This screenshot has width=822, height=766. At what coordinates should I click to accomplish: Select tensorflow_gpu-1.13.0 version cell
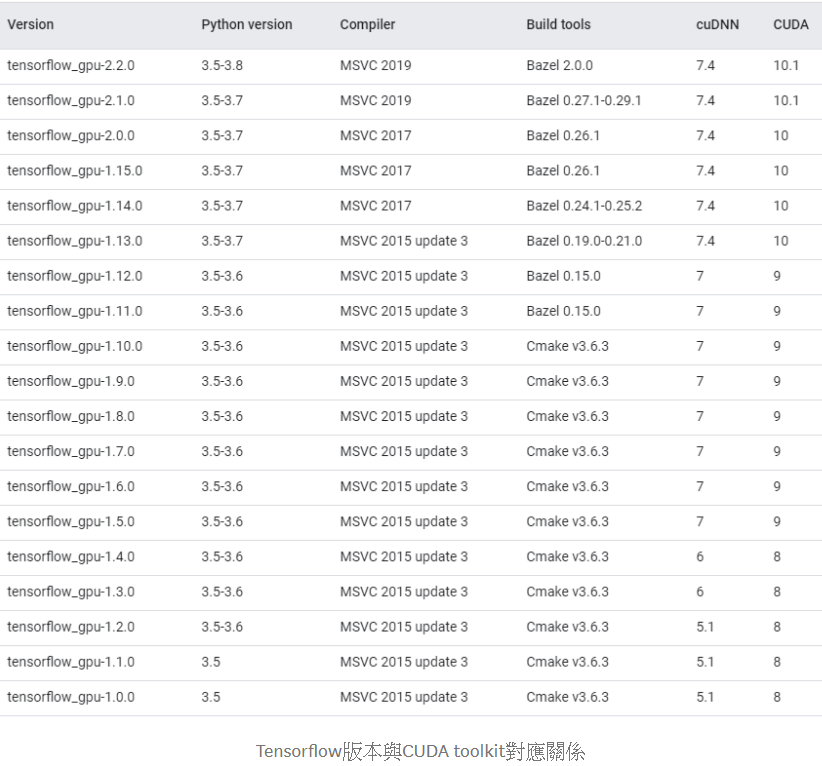coord(74,241)
